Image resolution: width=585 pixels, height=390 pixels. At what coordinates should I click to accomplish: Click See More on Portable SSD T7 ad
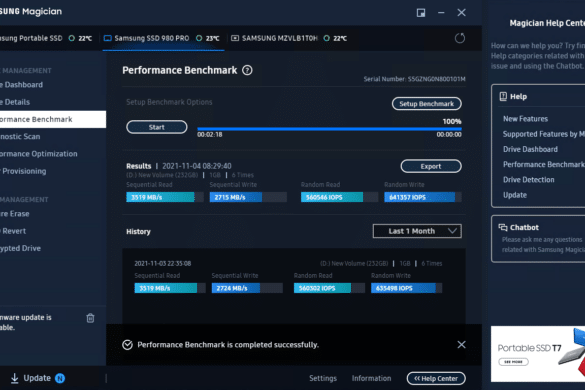pos(513,362)
